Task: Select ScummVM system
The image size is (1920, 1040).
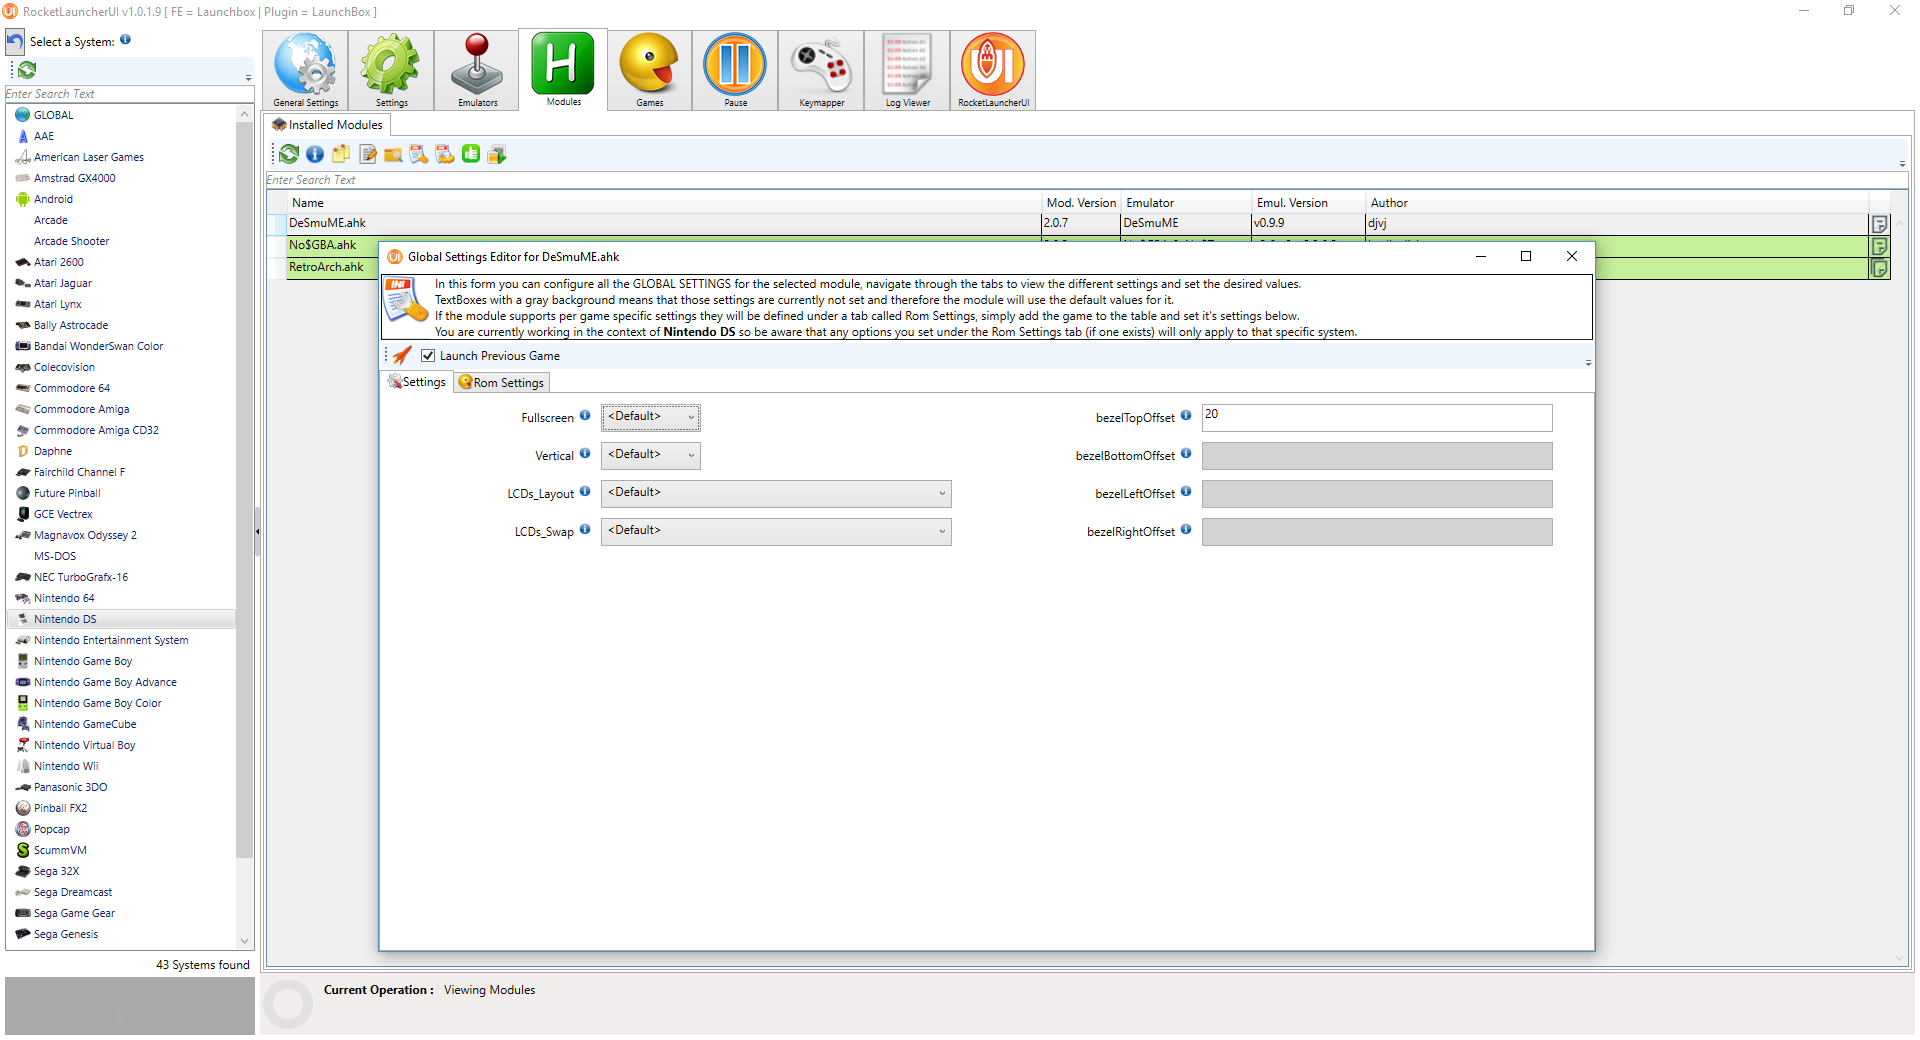Action: [x=60, y=850]
